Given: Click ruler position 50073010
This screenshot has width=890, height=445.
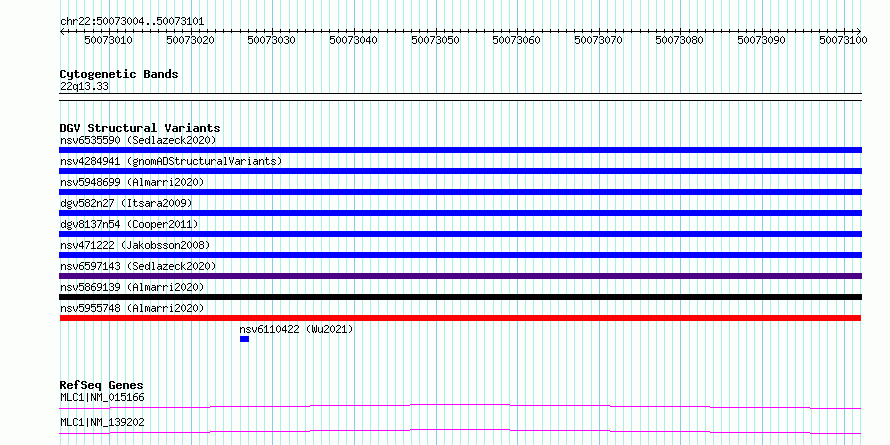Looking at the screenshot, I should 109,40.
